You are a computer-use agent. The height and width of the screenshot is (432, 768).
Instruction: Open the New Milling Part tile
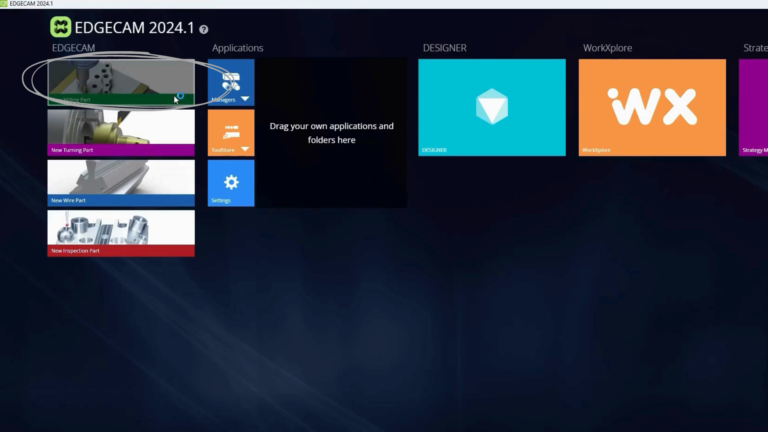[x=120, y=82]
